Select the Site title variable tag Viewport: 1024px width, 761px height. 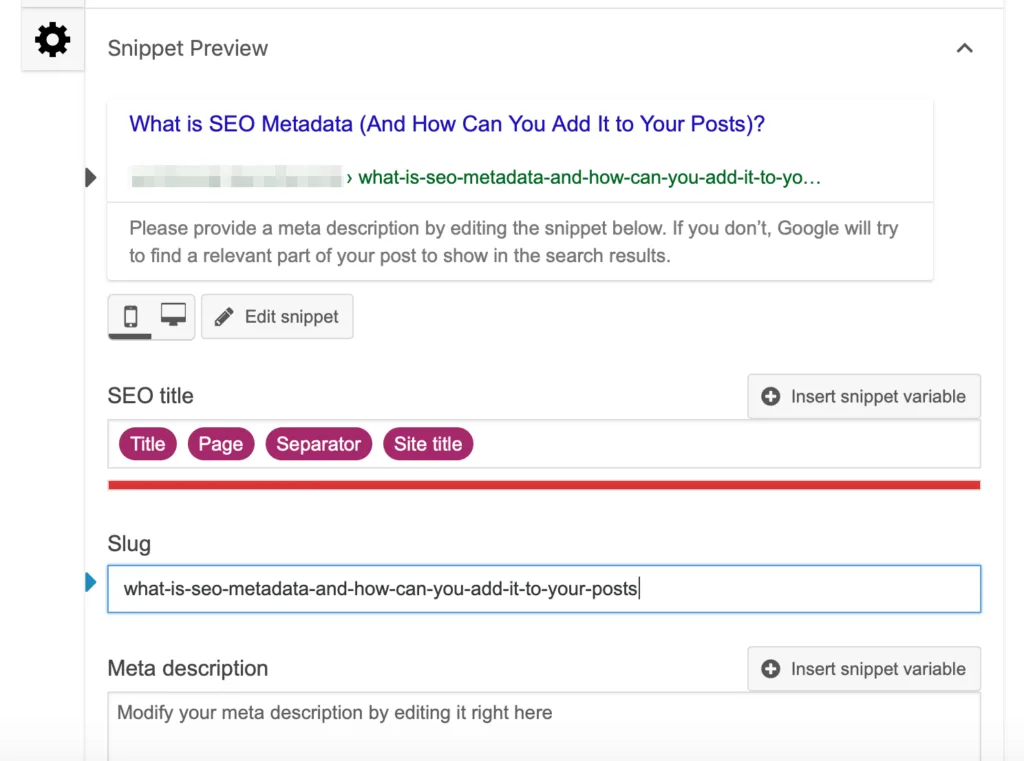click(x=428, y=444)
